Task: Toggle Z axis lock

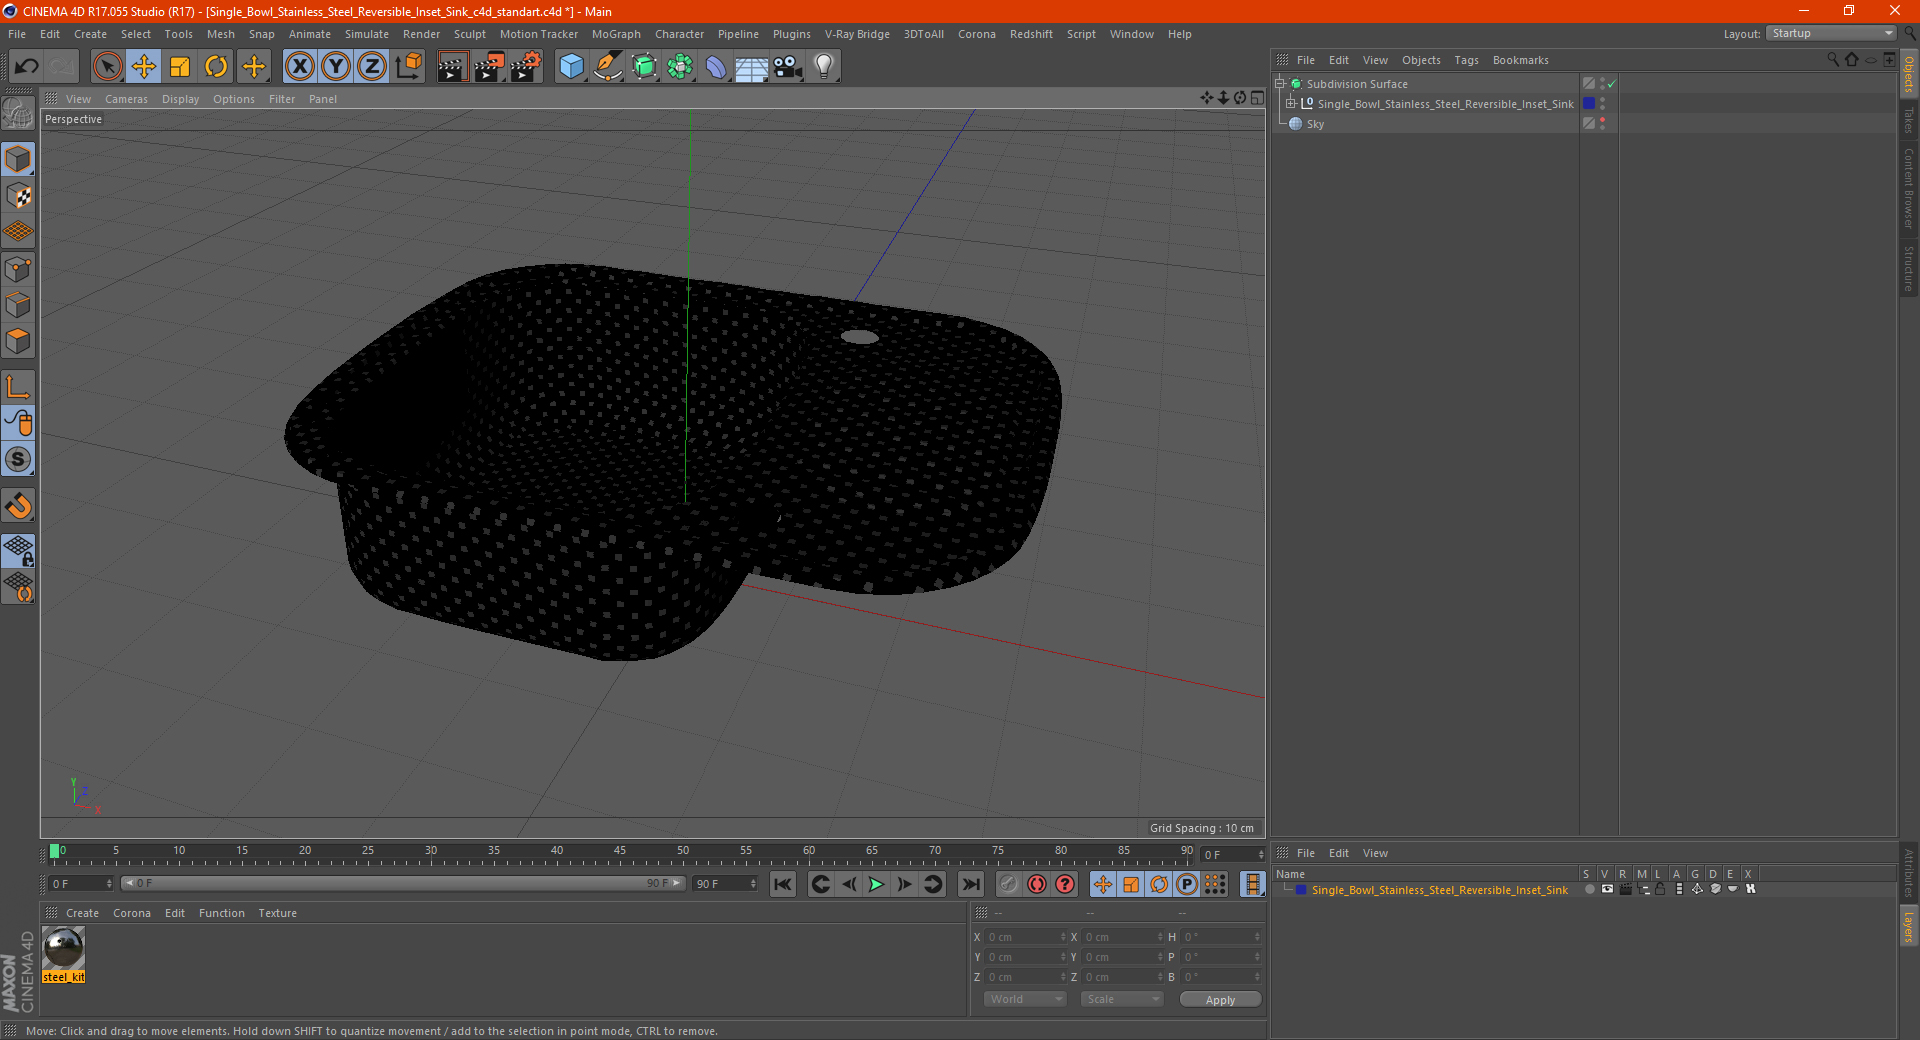Action: (372, 67)
